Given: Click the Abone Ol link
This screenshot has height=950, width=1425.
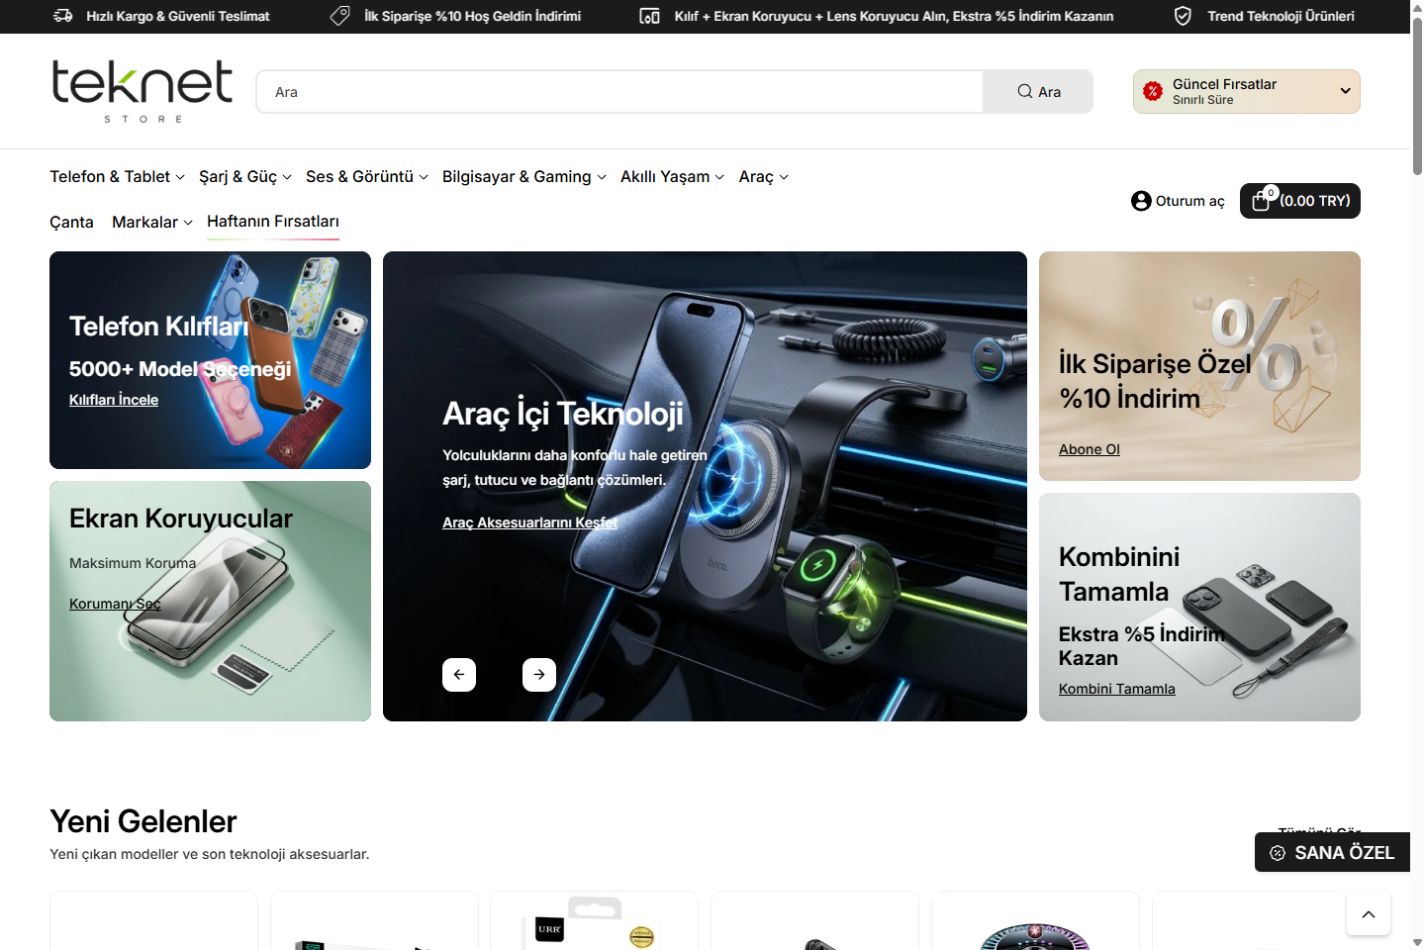Looking at the screenshot, I should click(x=1089, y=450).
